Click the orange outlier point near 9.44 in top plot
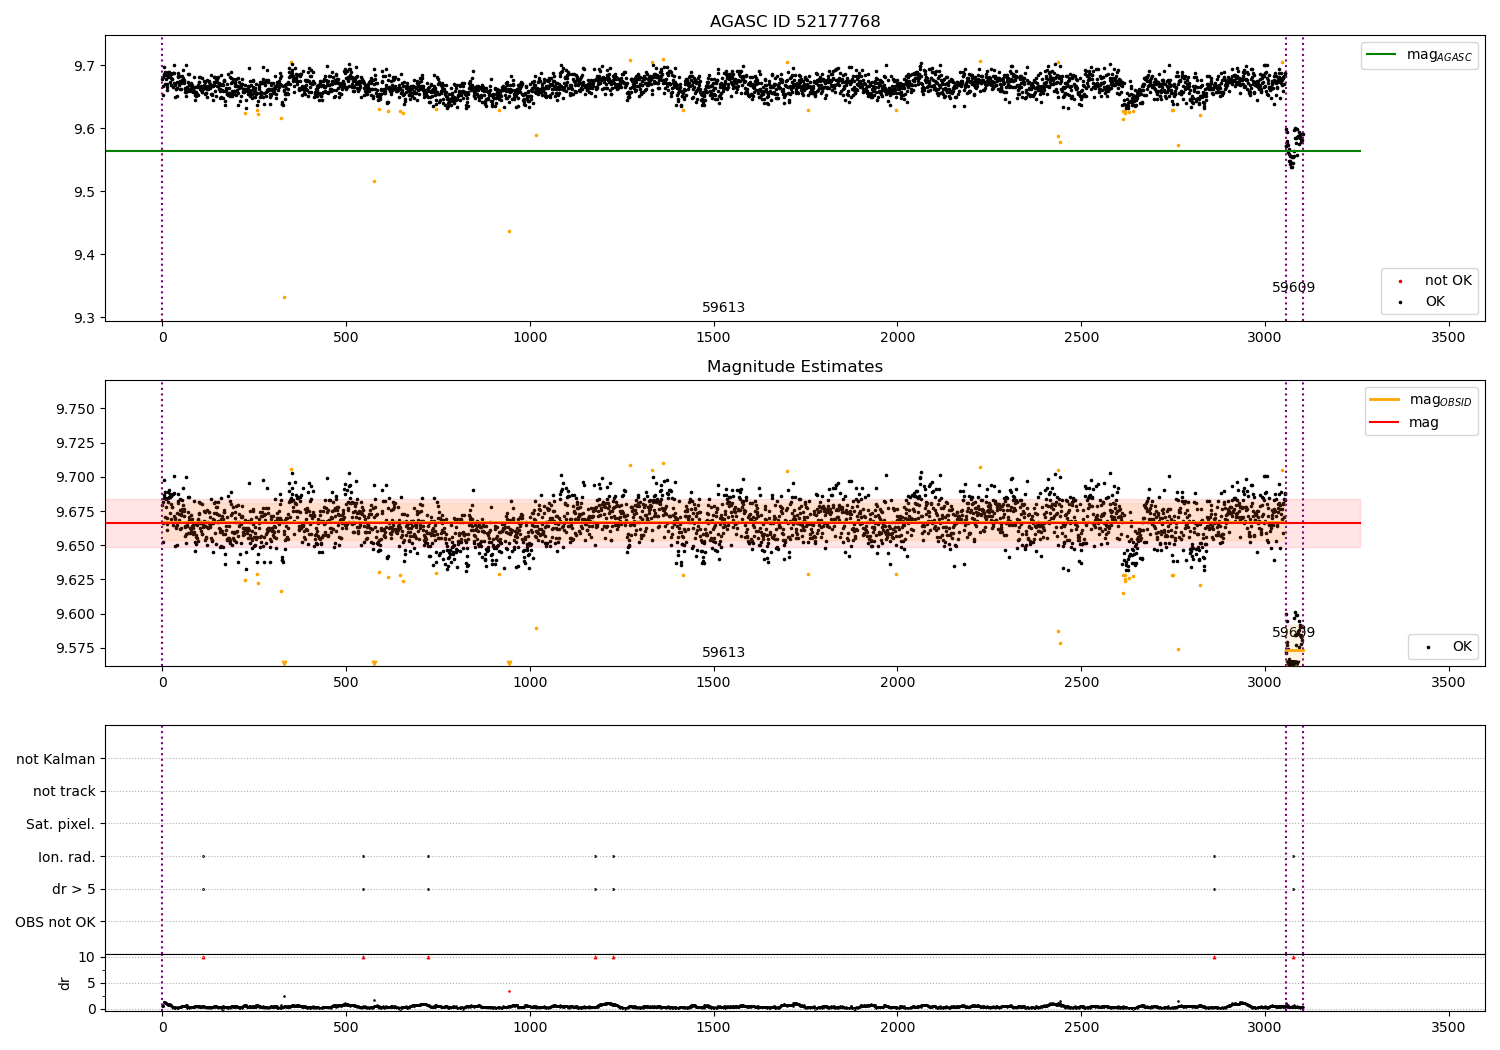The width and height of the screenshot is (1500, 1050). click(509, 231)
